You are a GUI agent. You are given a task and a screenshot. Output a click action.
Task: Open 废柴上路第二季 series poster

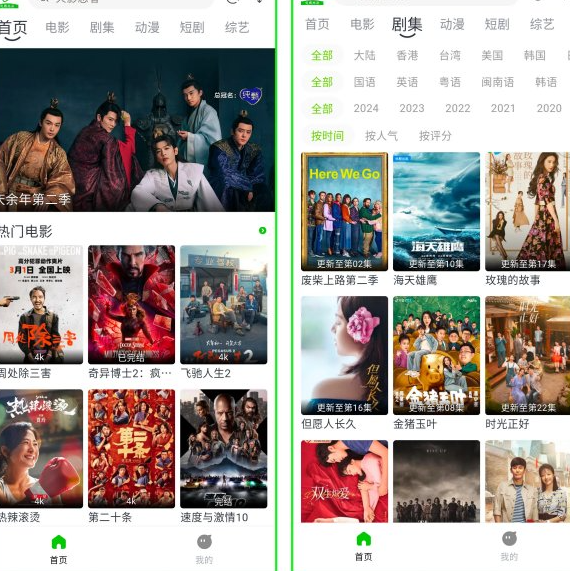coord(345,212)
